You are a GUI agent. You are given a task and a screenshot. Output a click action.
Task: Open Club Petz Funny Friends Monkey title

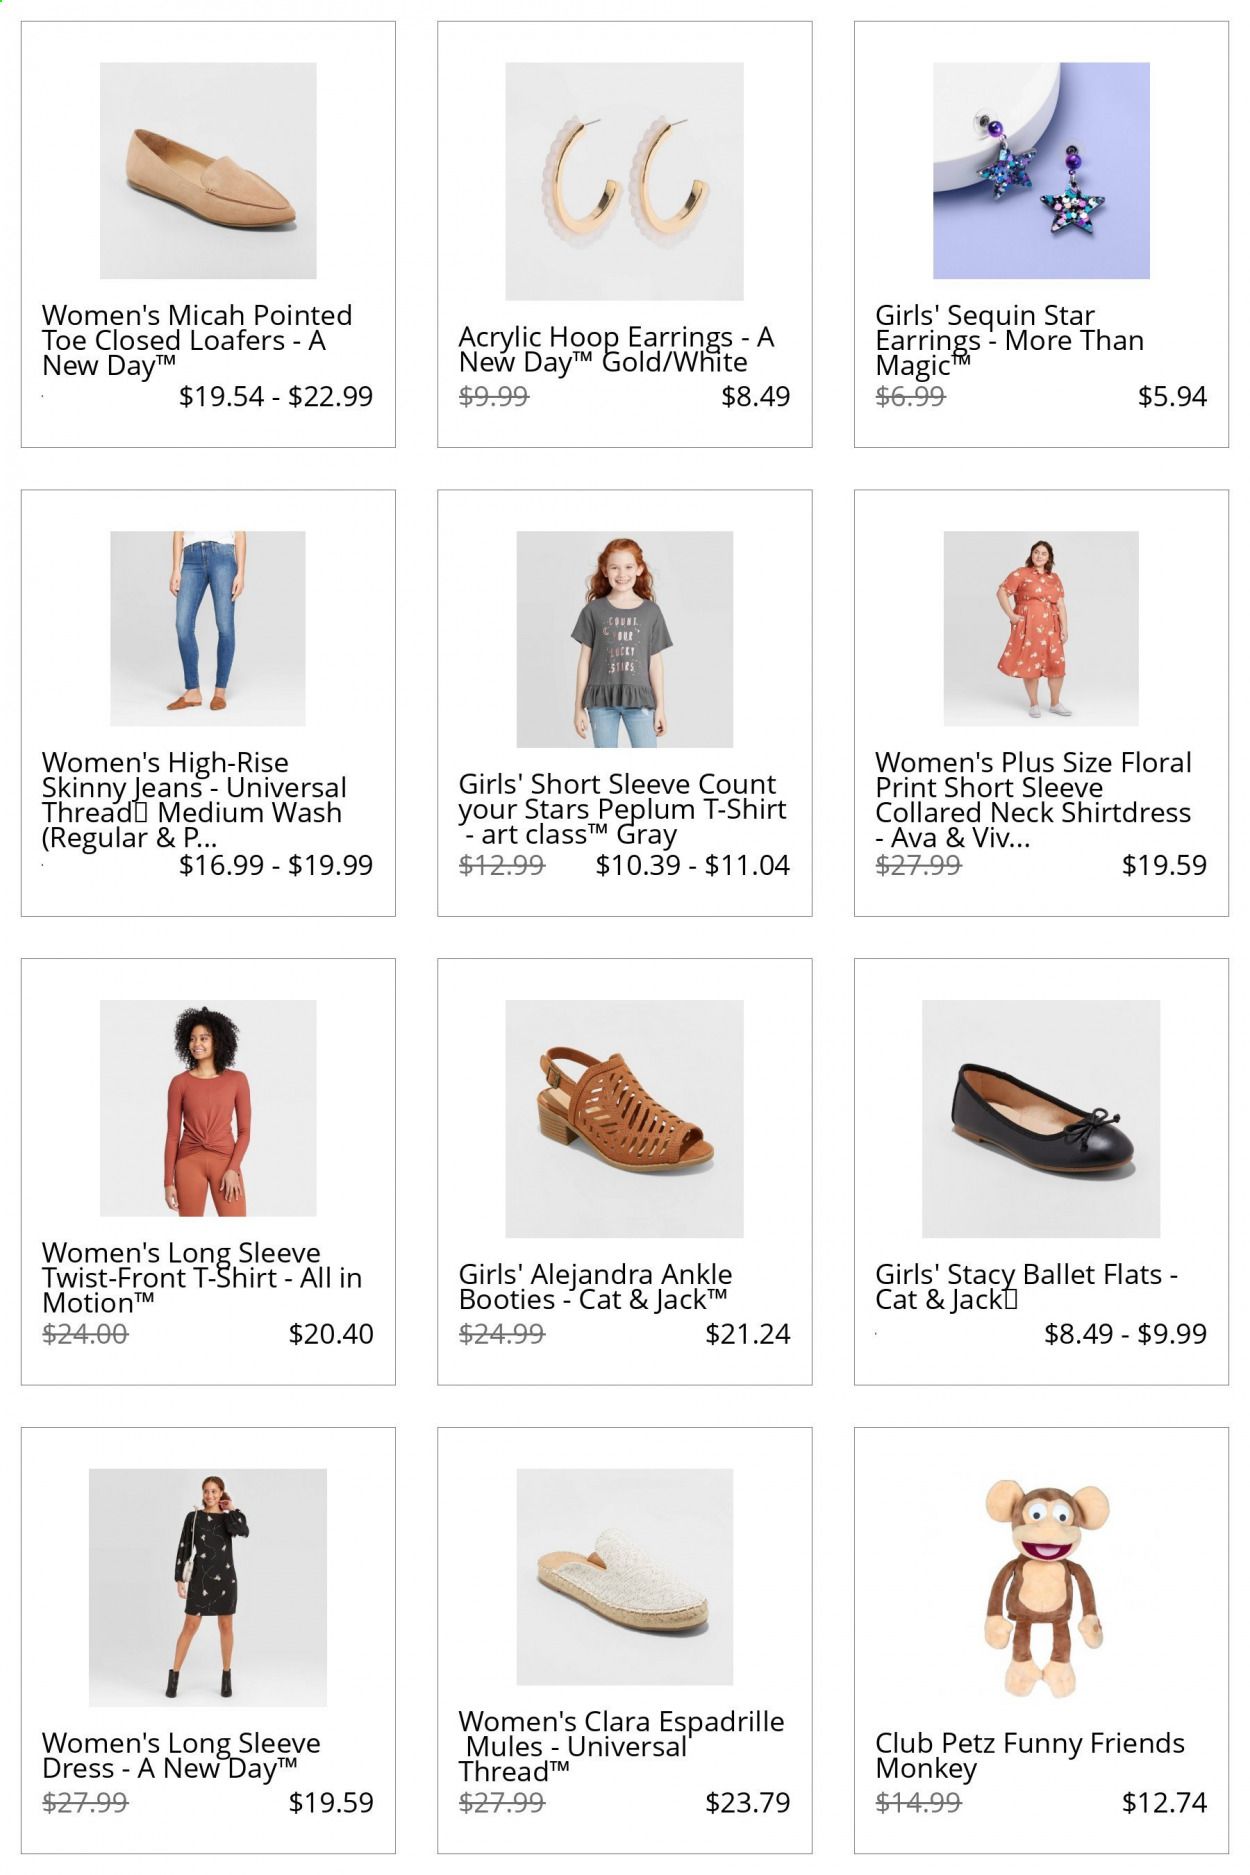(1029, 1756)
